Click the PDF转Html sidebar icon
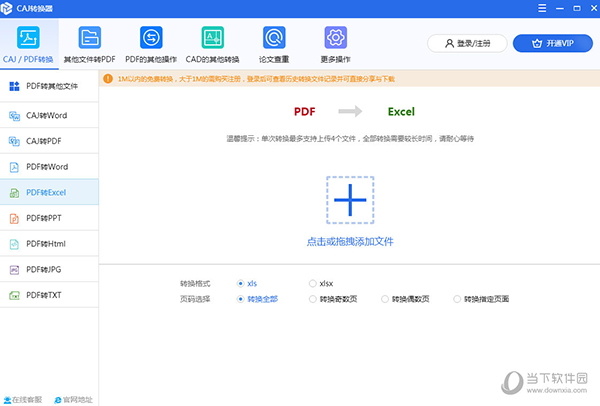The image size is (600, 406). 14,244
